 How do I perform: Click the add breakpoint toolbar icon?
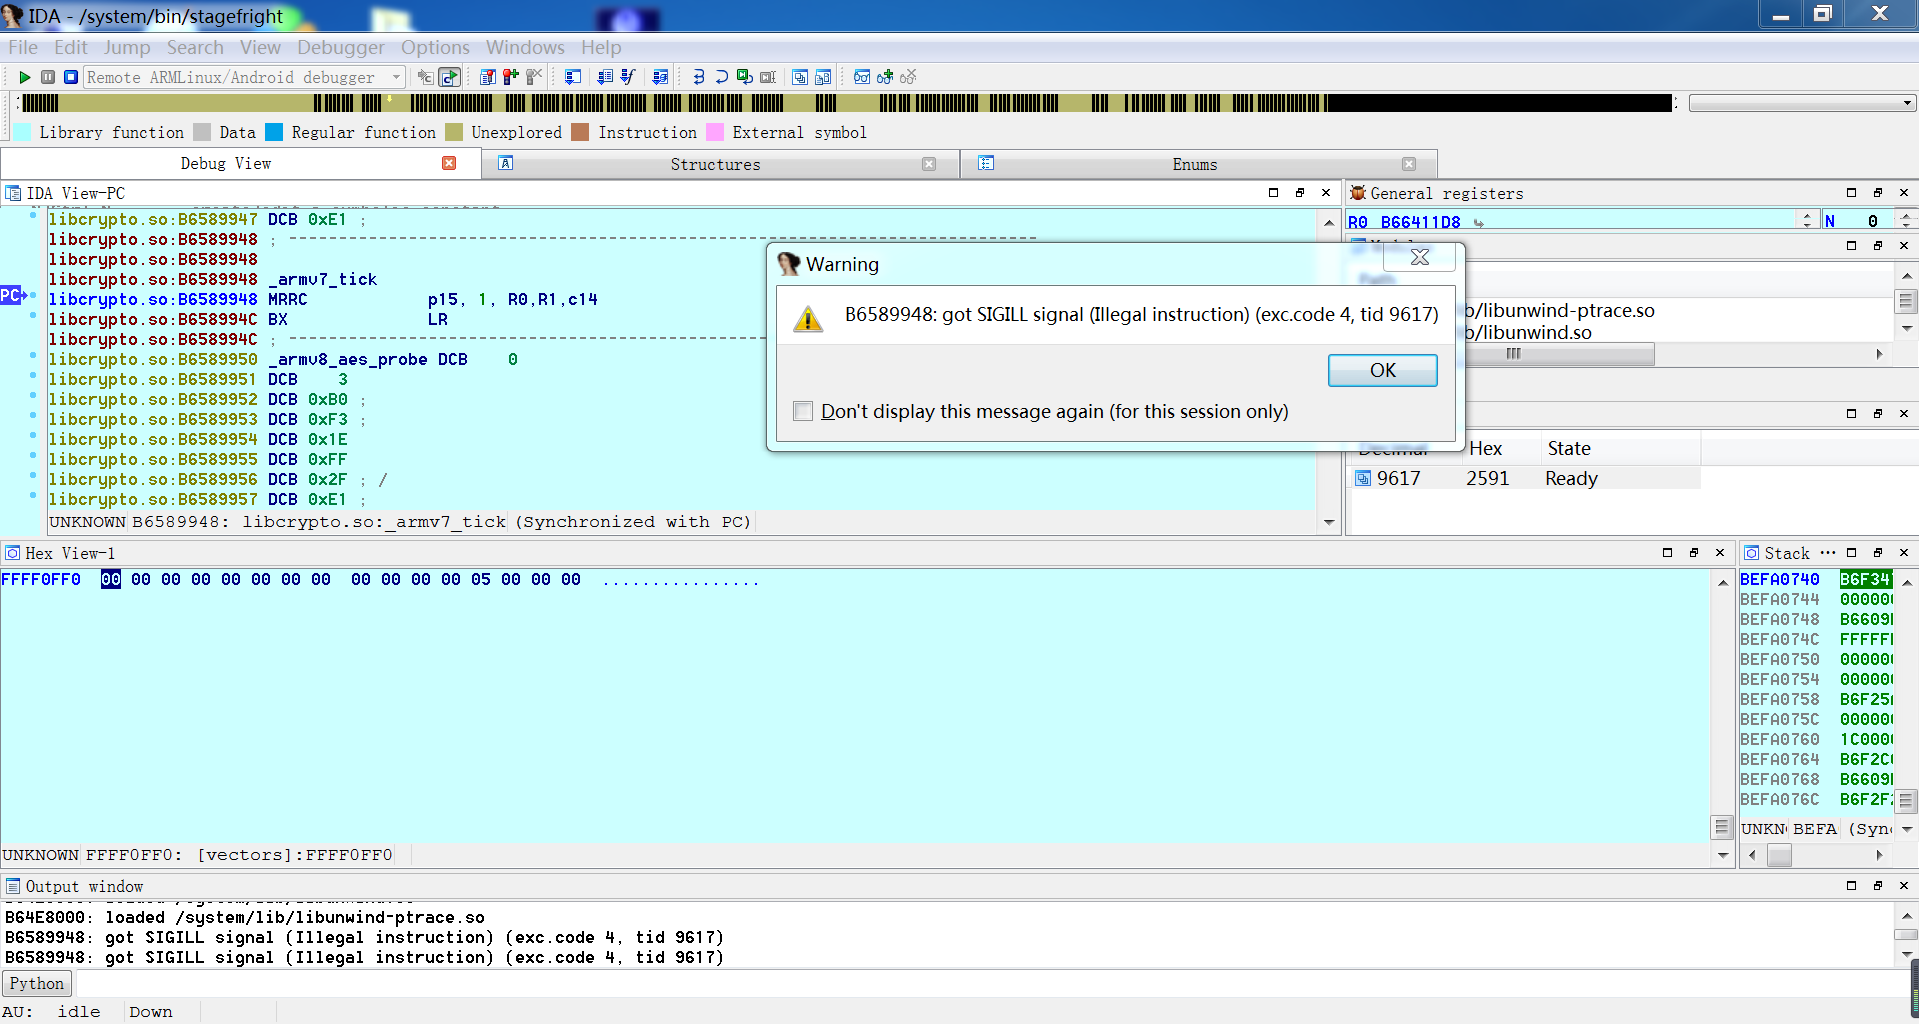[x=511, y=77]
